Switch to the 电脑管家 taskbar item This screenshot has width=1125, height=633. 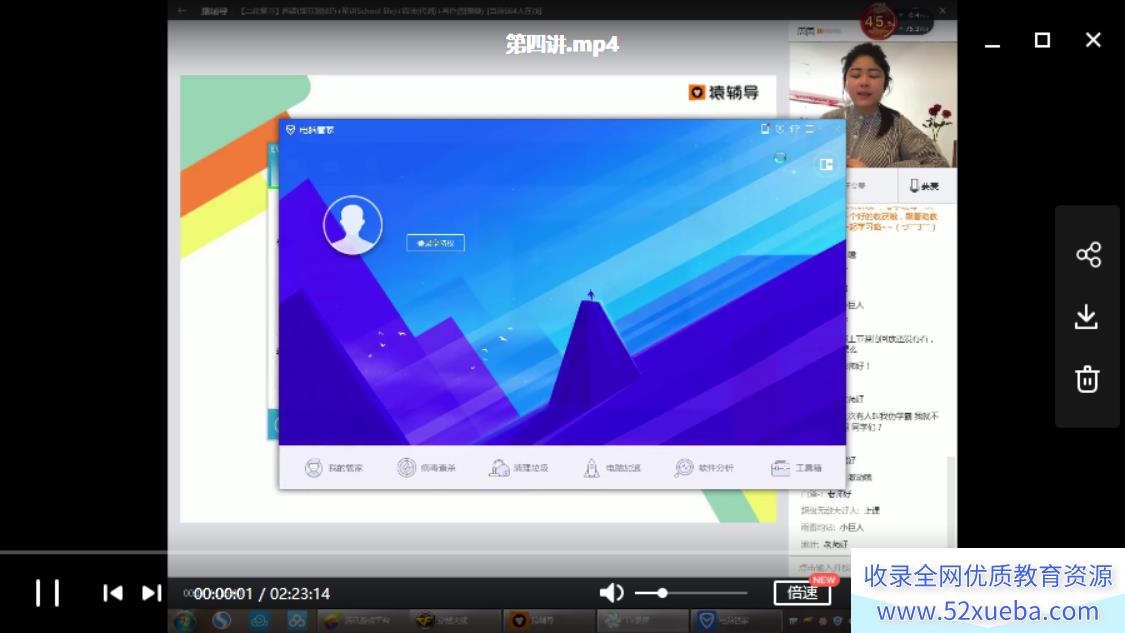click(735, 620)
